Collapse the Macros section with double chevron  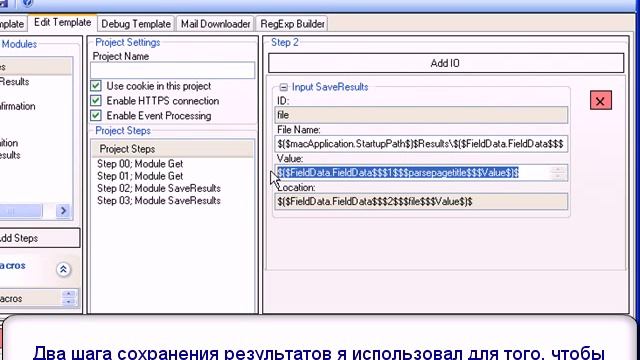click(63, 269)
